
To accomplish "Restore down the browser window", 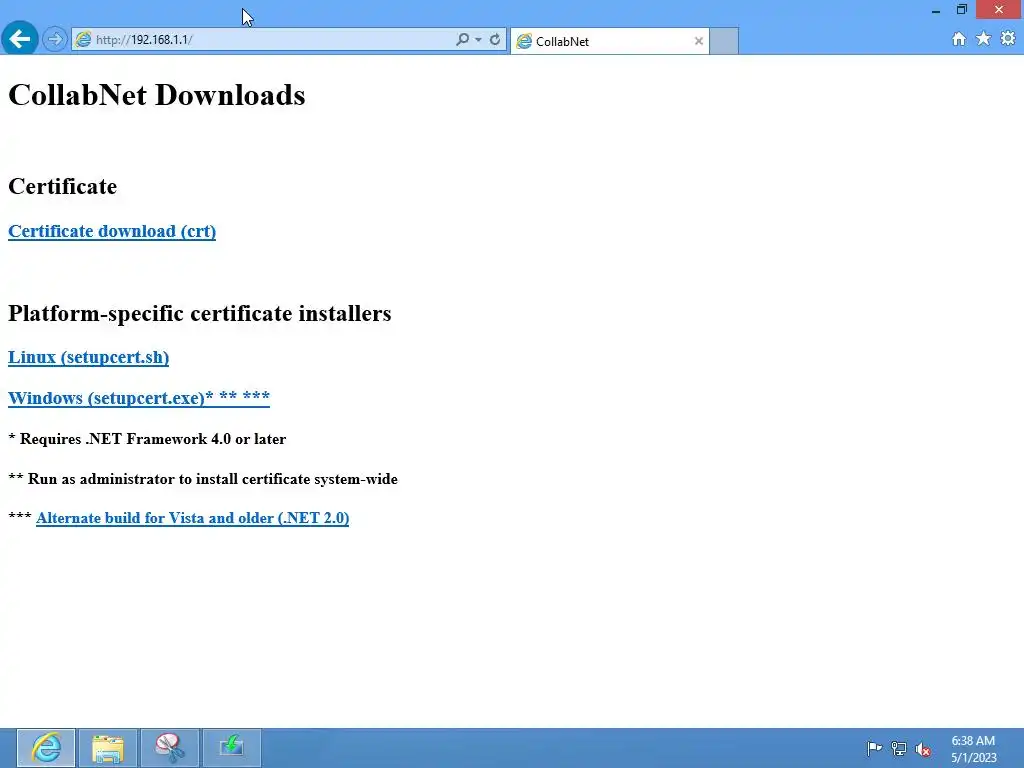I will (961, 10).
